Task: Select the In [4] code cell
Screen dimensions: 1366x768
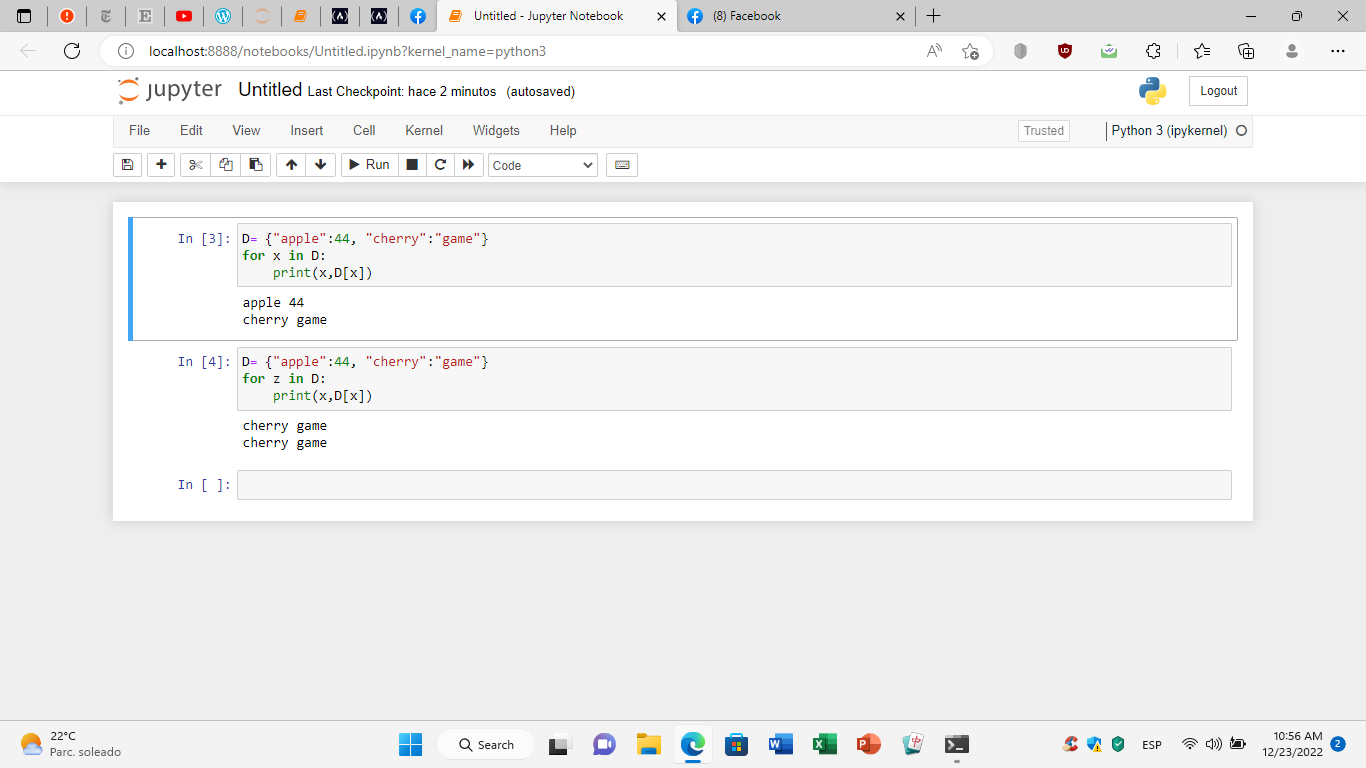Action: coord(700,378)
